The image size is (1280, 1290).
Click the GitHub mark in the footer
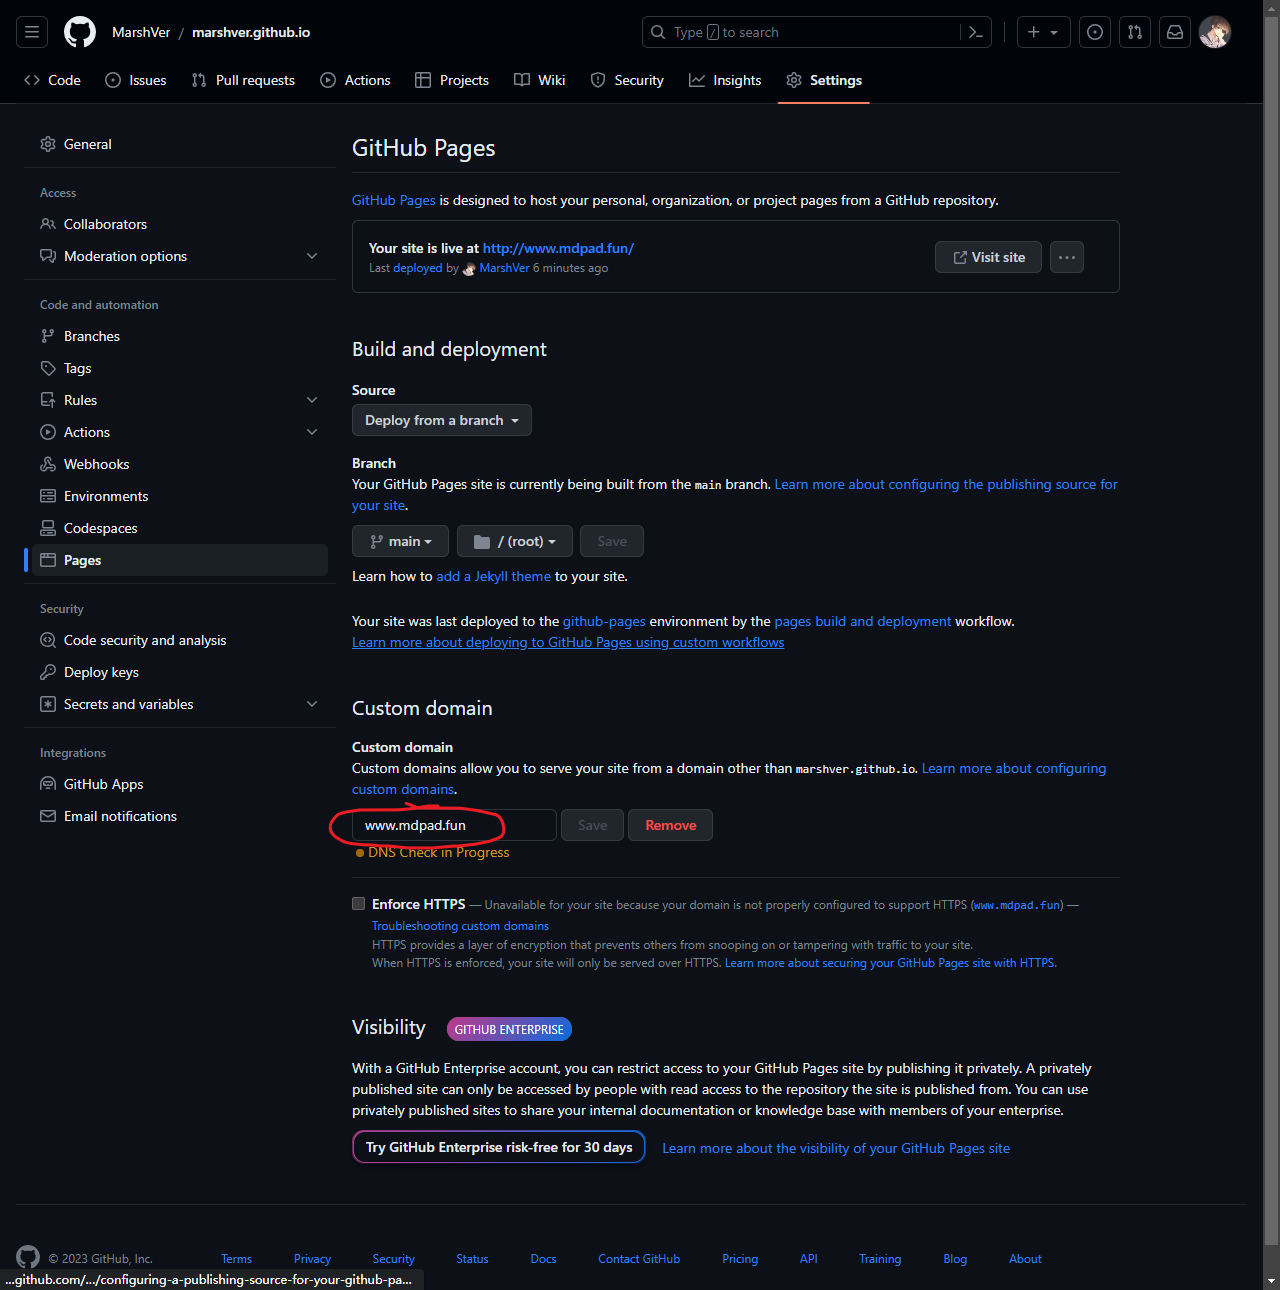pyautogui.click(x=27, y=1257)
